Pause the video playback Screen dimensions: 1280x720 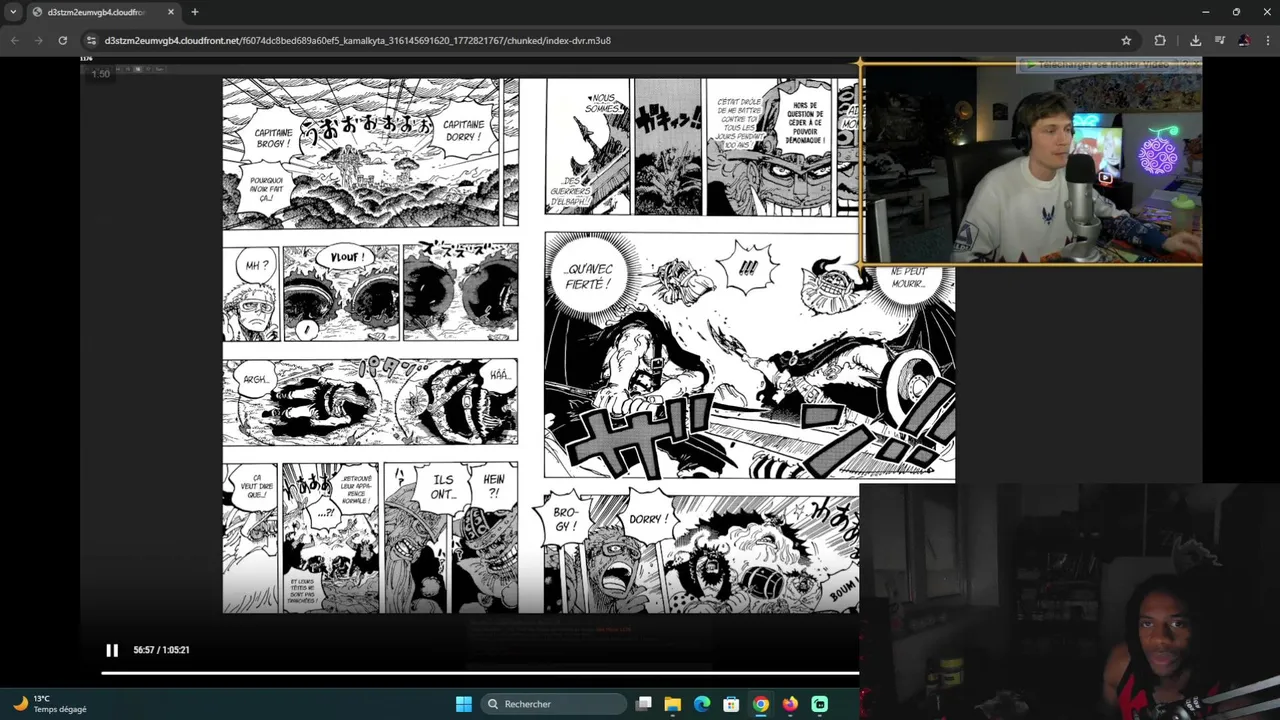pyautogui.click(x=112, y=650)
